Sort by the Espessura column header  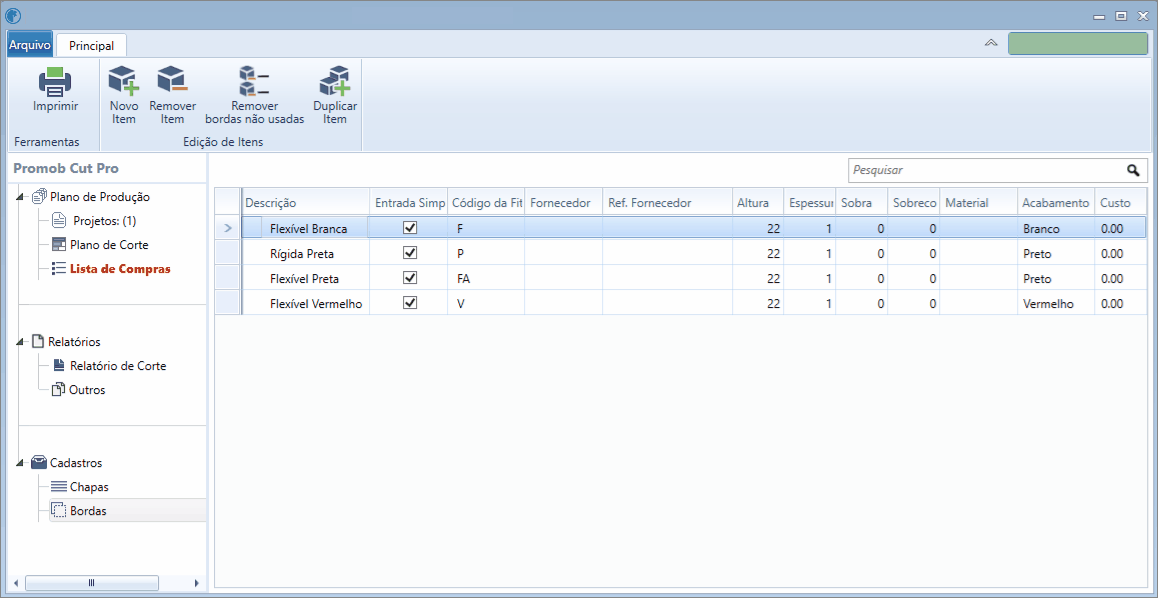click(x=810, y=202)
